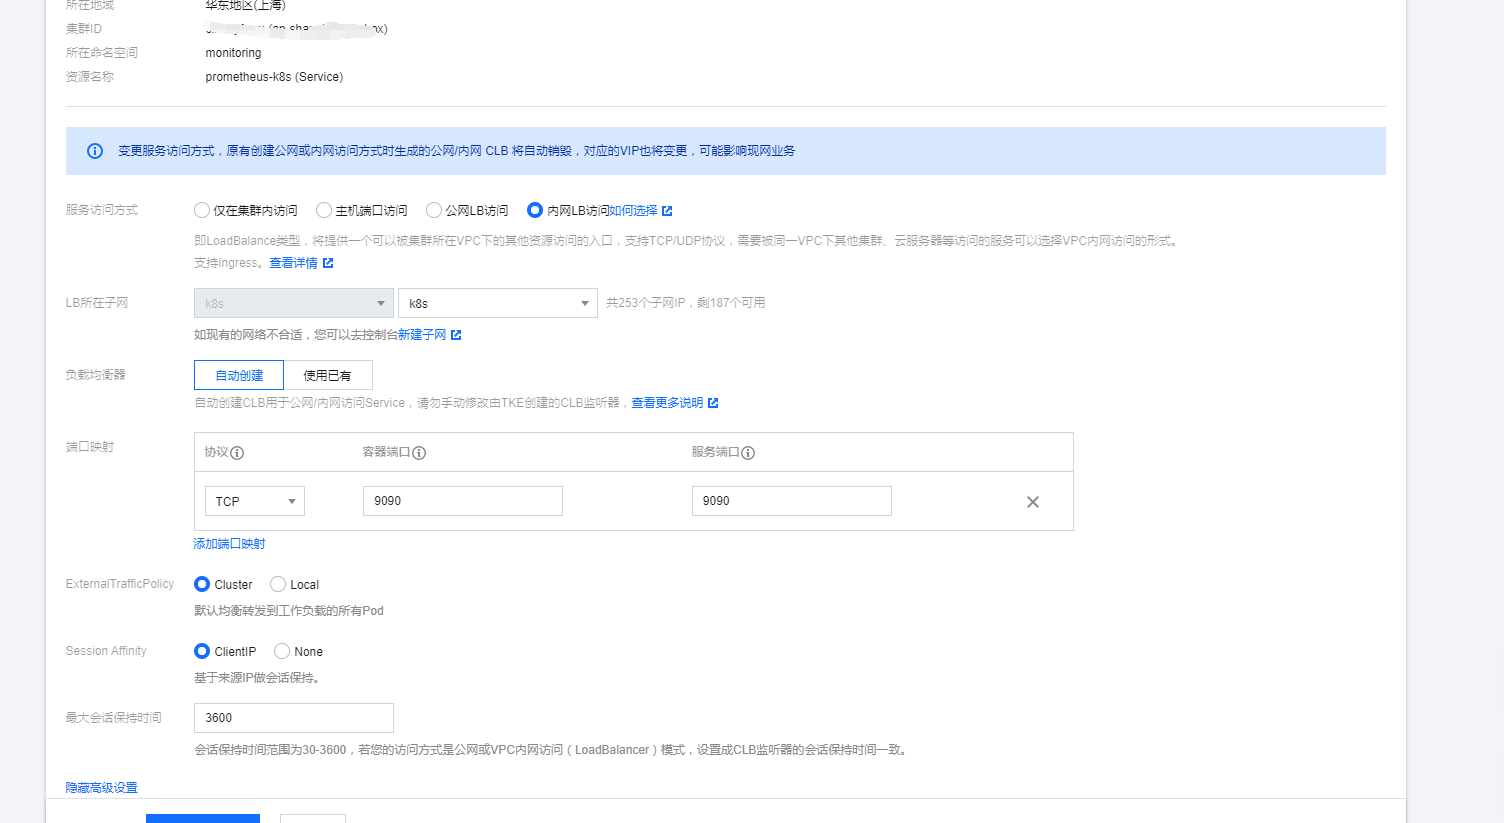Choose Local for ExternalTrafficPolicy
Image resolution: width=1504 pixels, height=823 pixels.
click(x=278, y=584)
